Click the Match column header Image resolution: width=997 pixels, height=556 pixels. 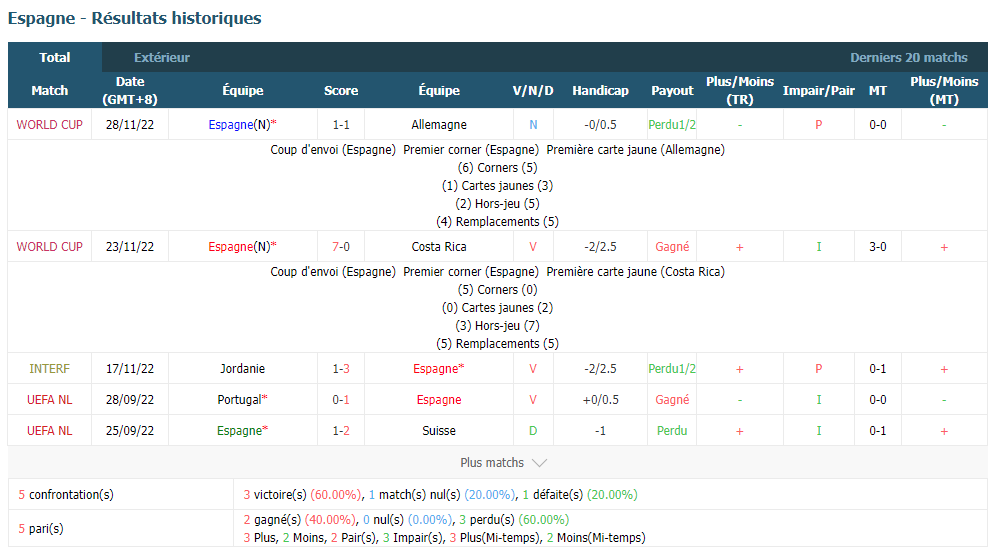(50, 90)
